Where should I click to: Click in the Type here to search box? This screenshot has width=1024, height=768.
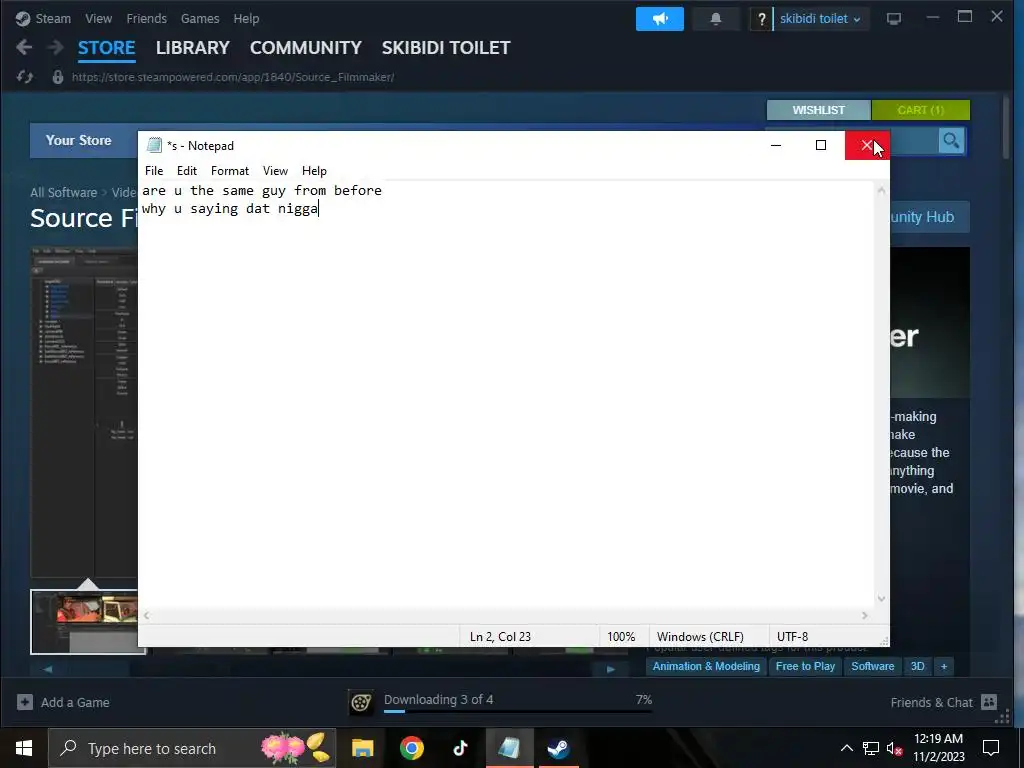coord(193,748)
